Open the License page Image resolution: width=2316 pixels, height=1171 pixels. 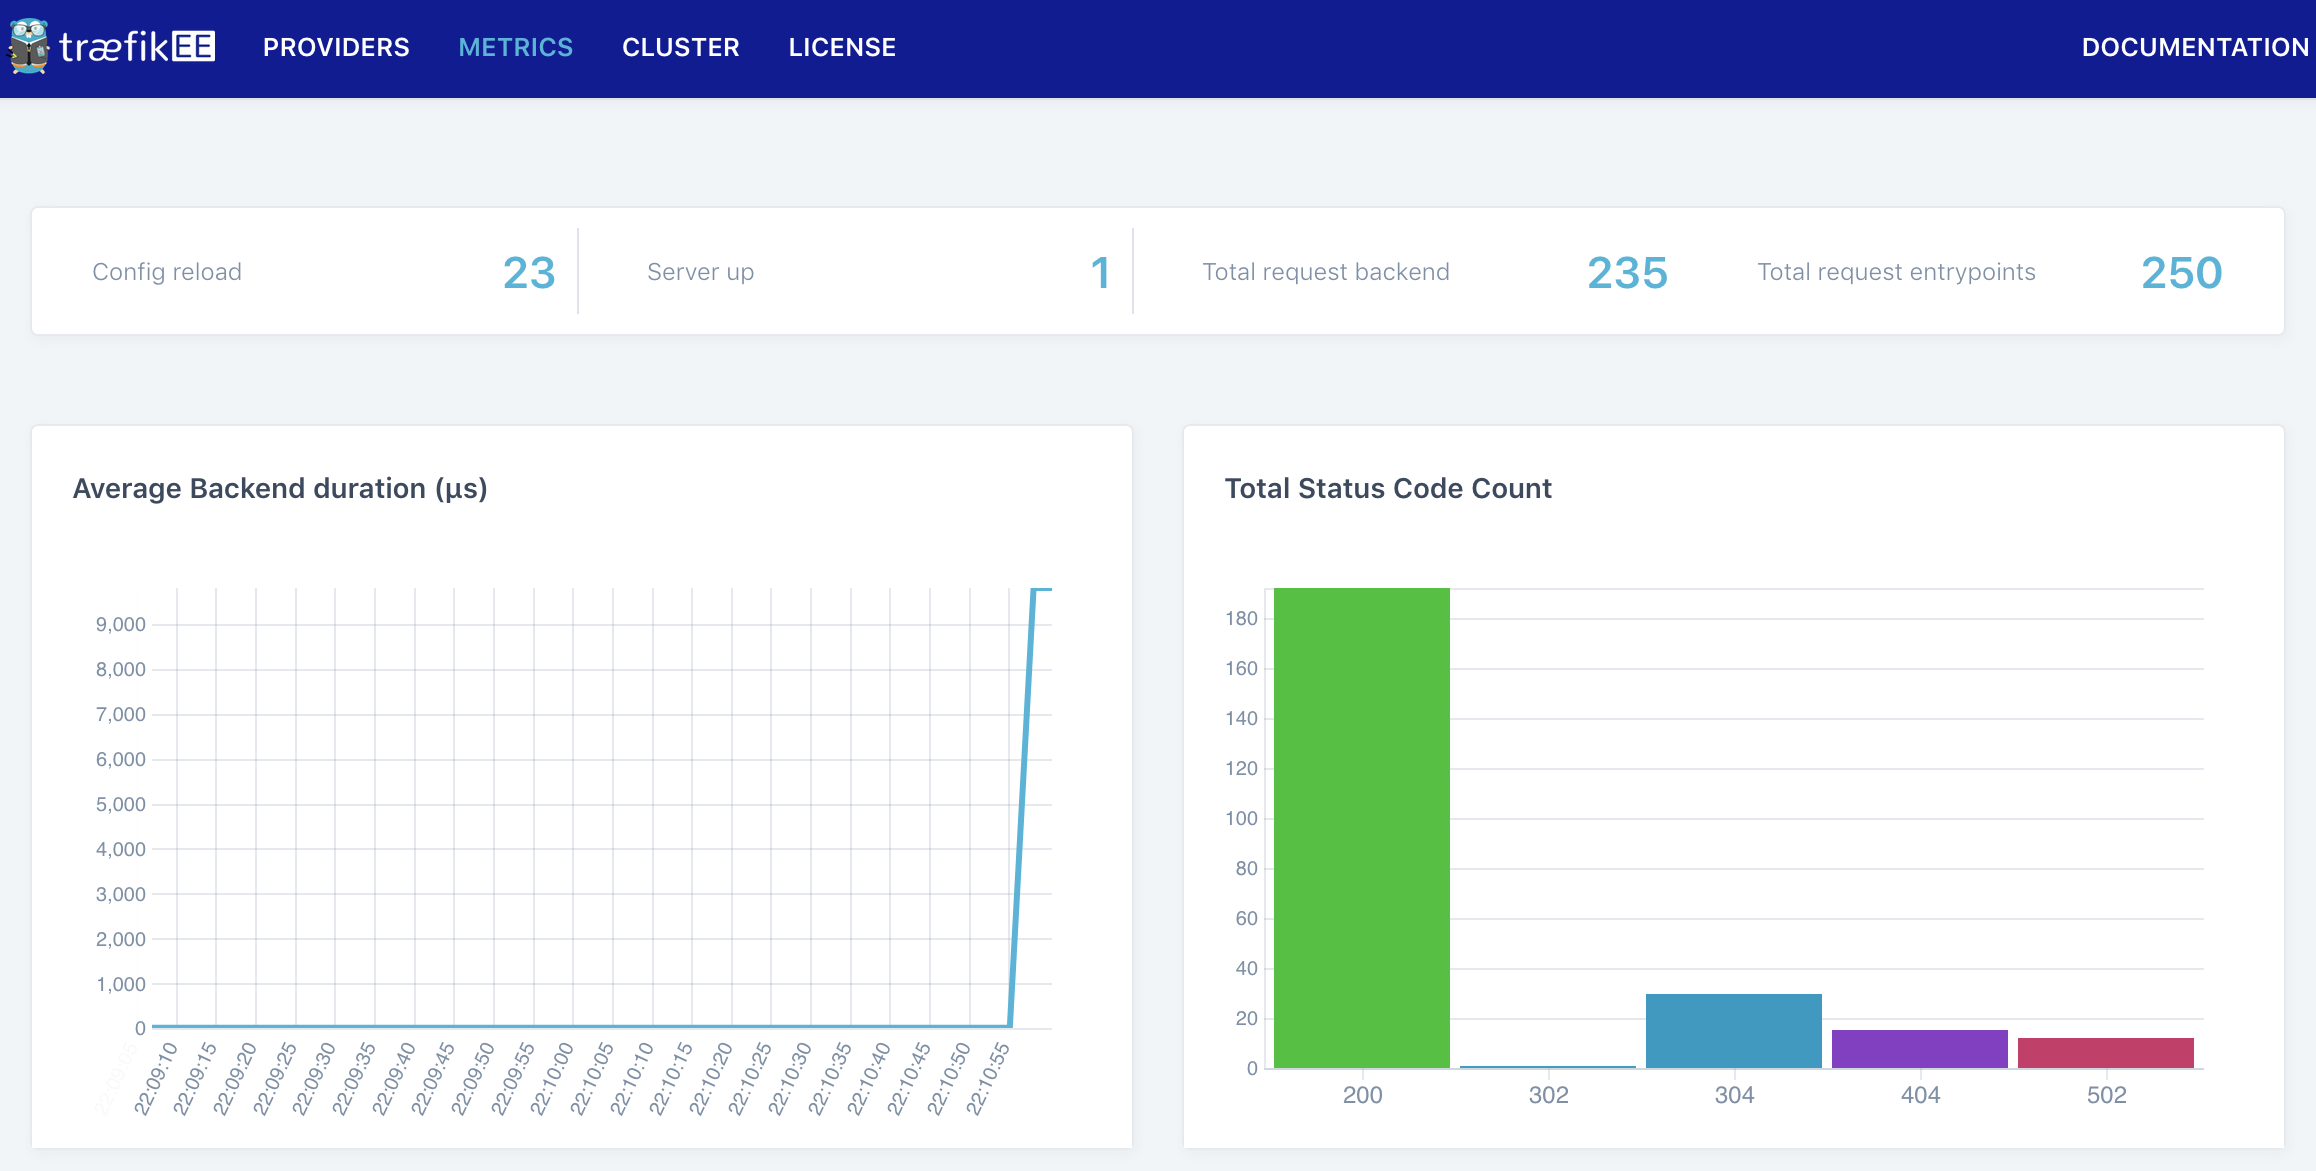[842, 47]
